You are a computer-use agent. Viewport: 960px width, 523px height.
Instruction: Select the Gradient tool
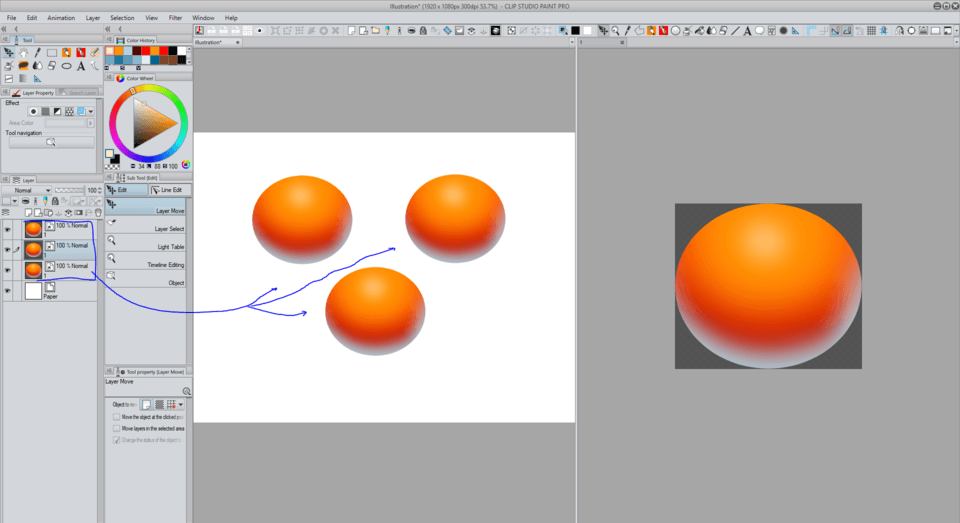23,78
